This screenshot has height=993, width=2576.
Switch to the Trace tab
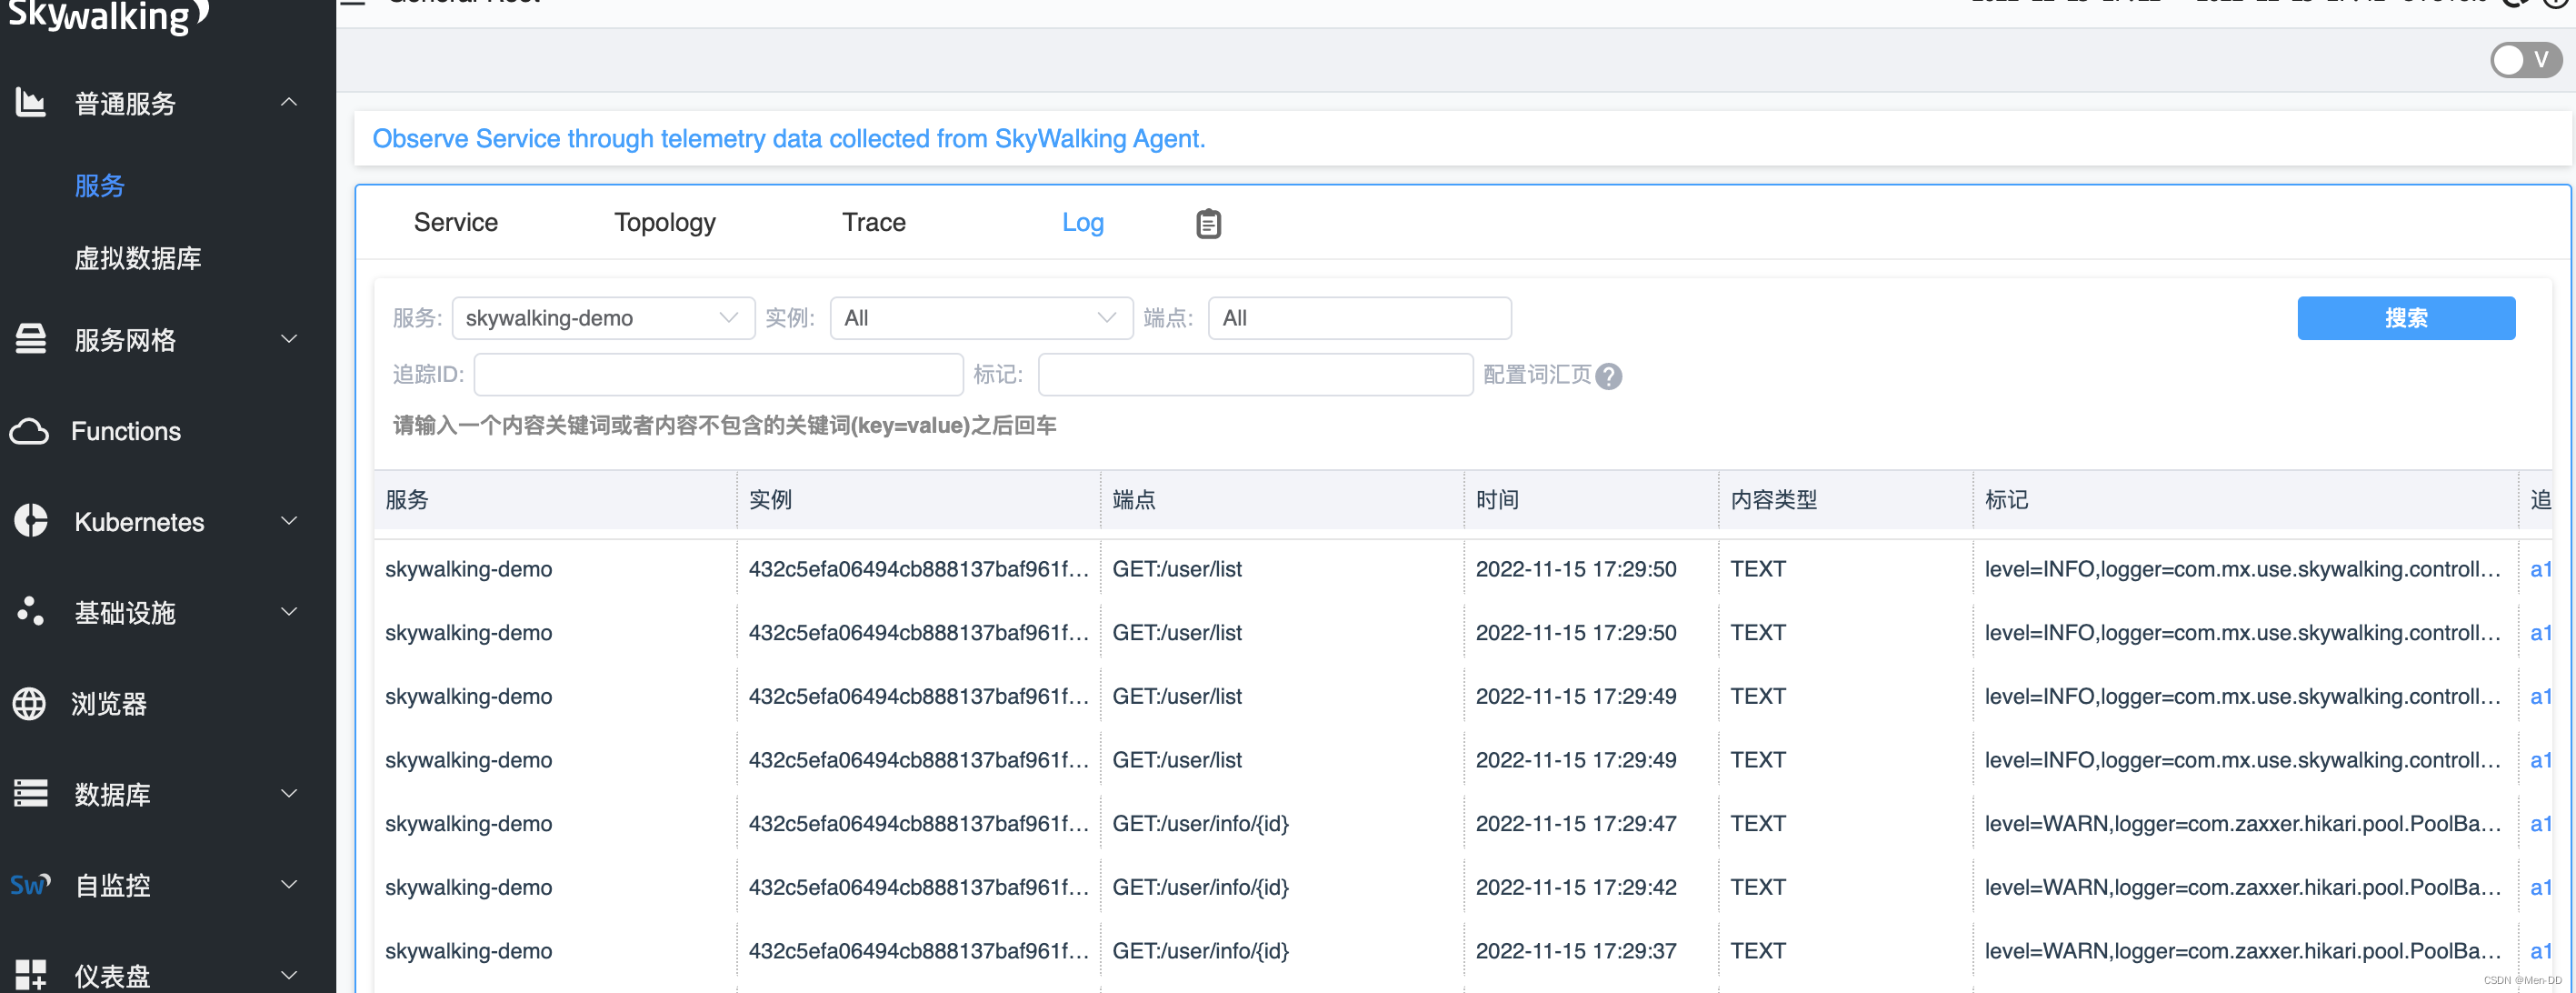(x=873, y=222)
